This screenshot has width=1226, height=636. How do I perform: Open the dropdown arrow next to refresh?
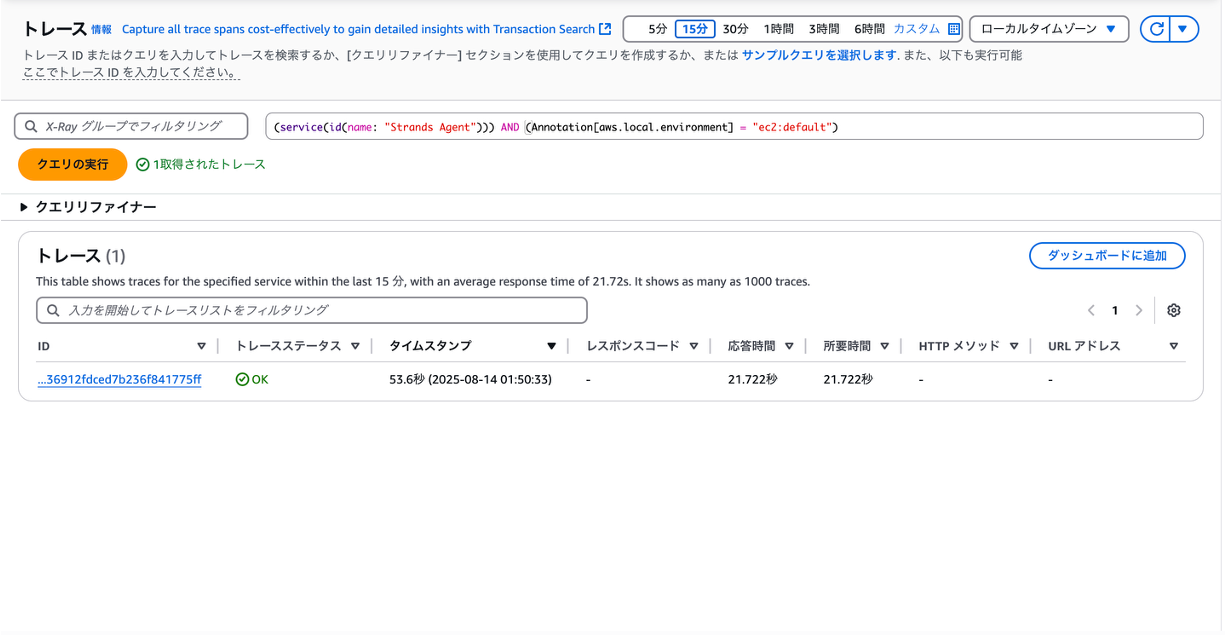pyautogui.click(x=1182, y=29)
